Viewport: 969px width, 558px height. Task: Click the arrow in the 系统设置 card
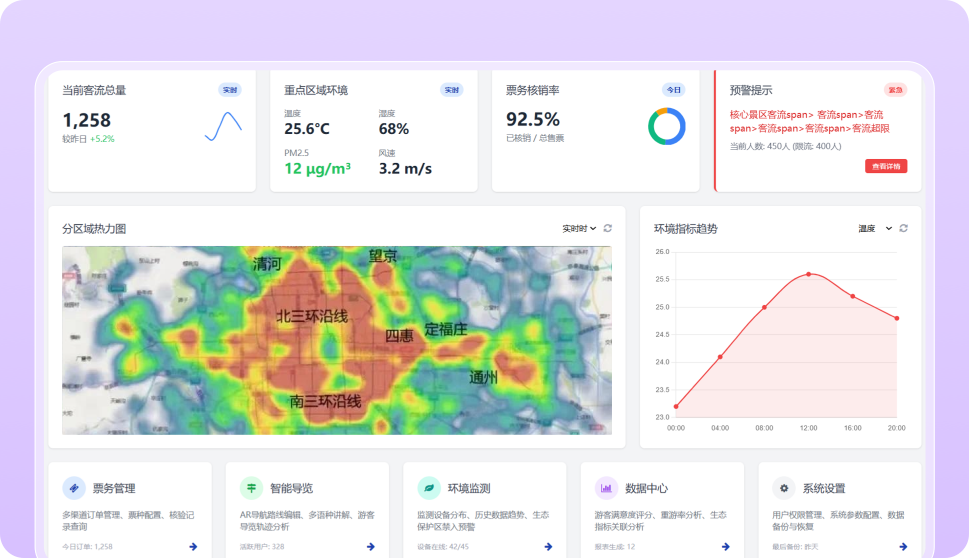coord(903,547)
